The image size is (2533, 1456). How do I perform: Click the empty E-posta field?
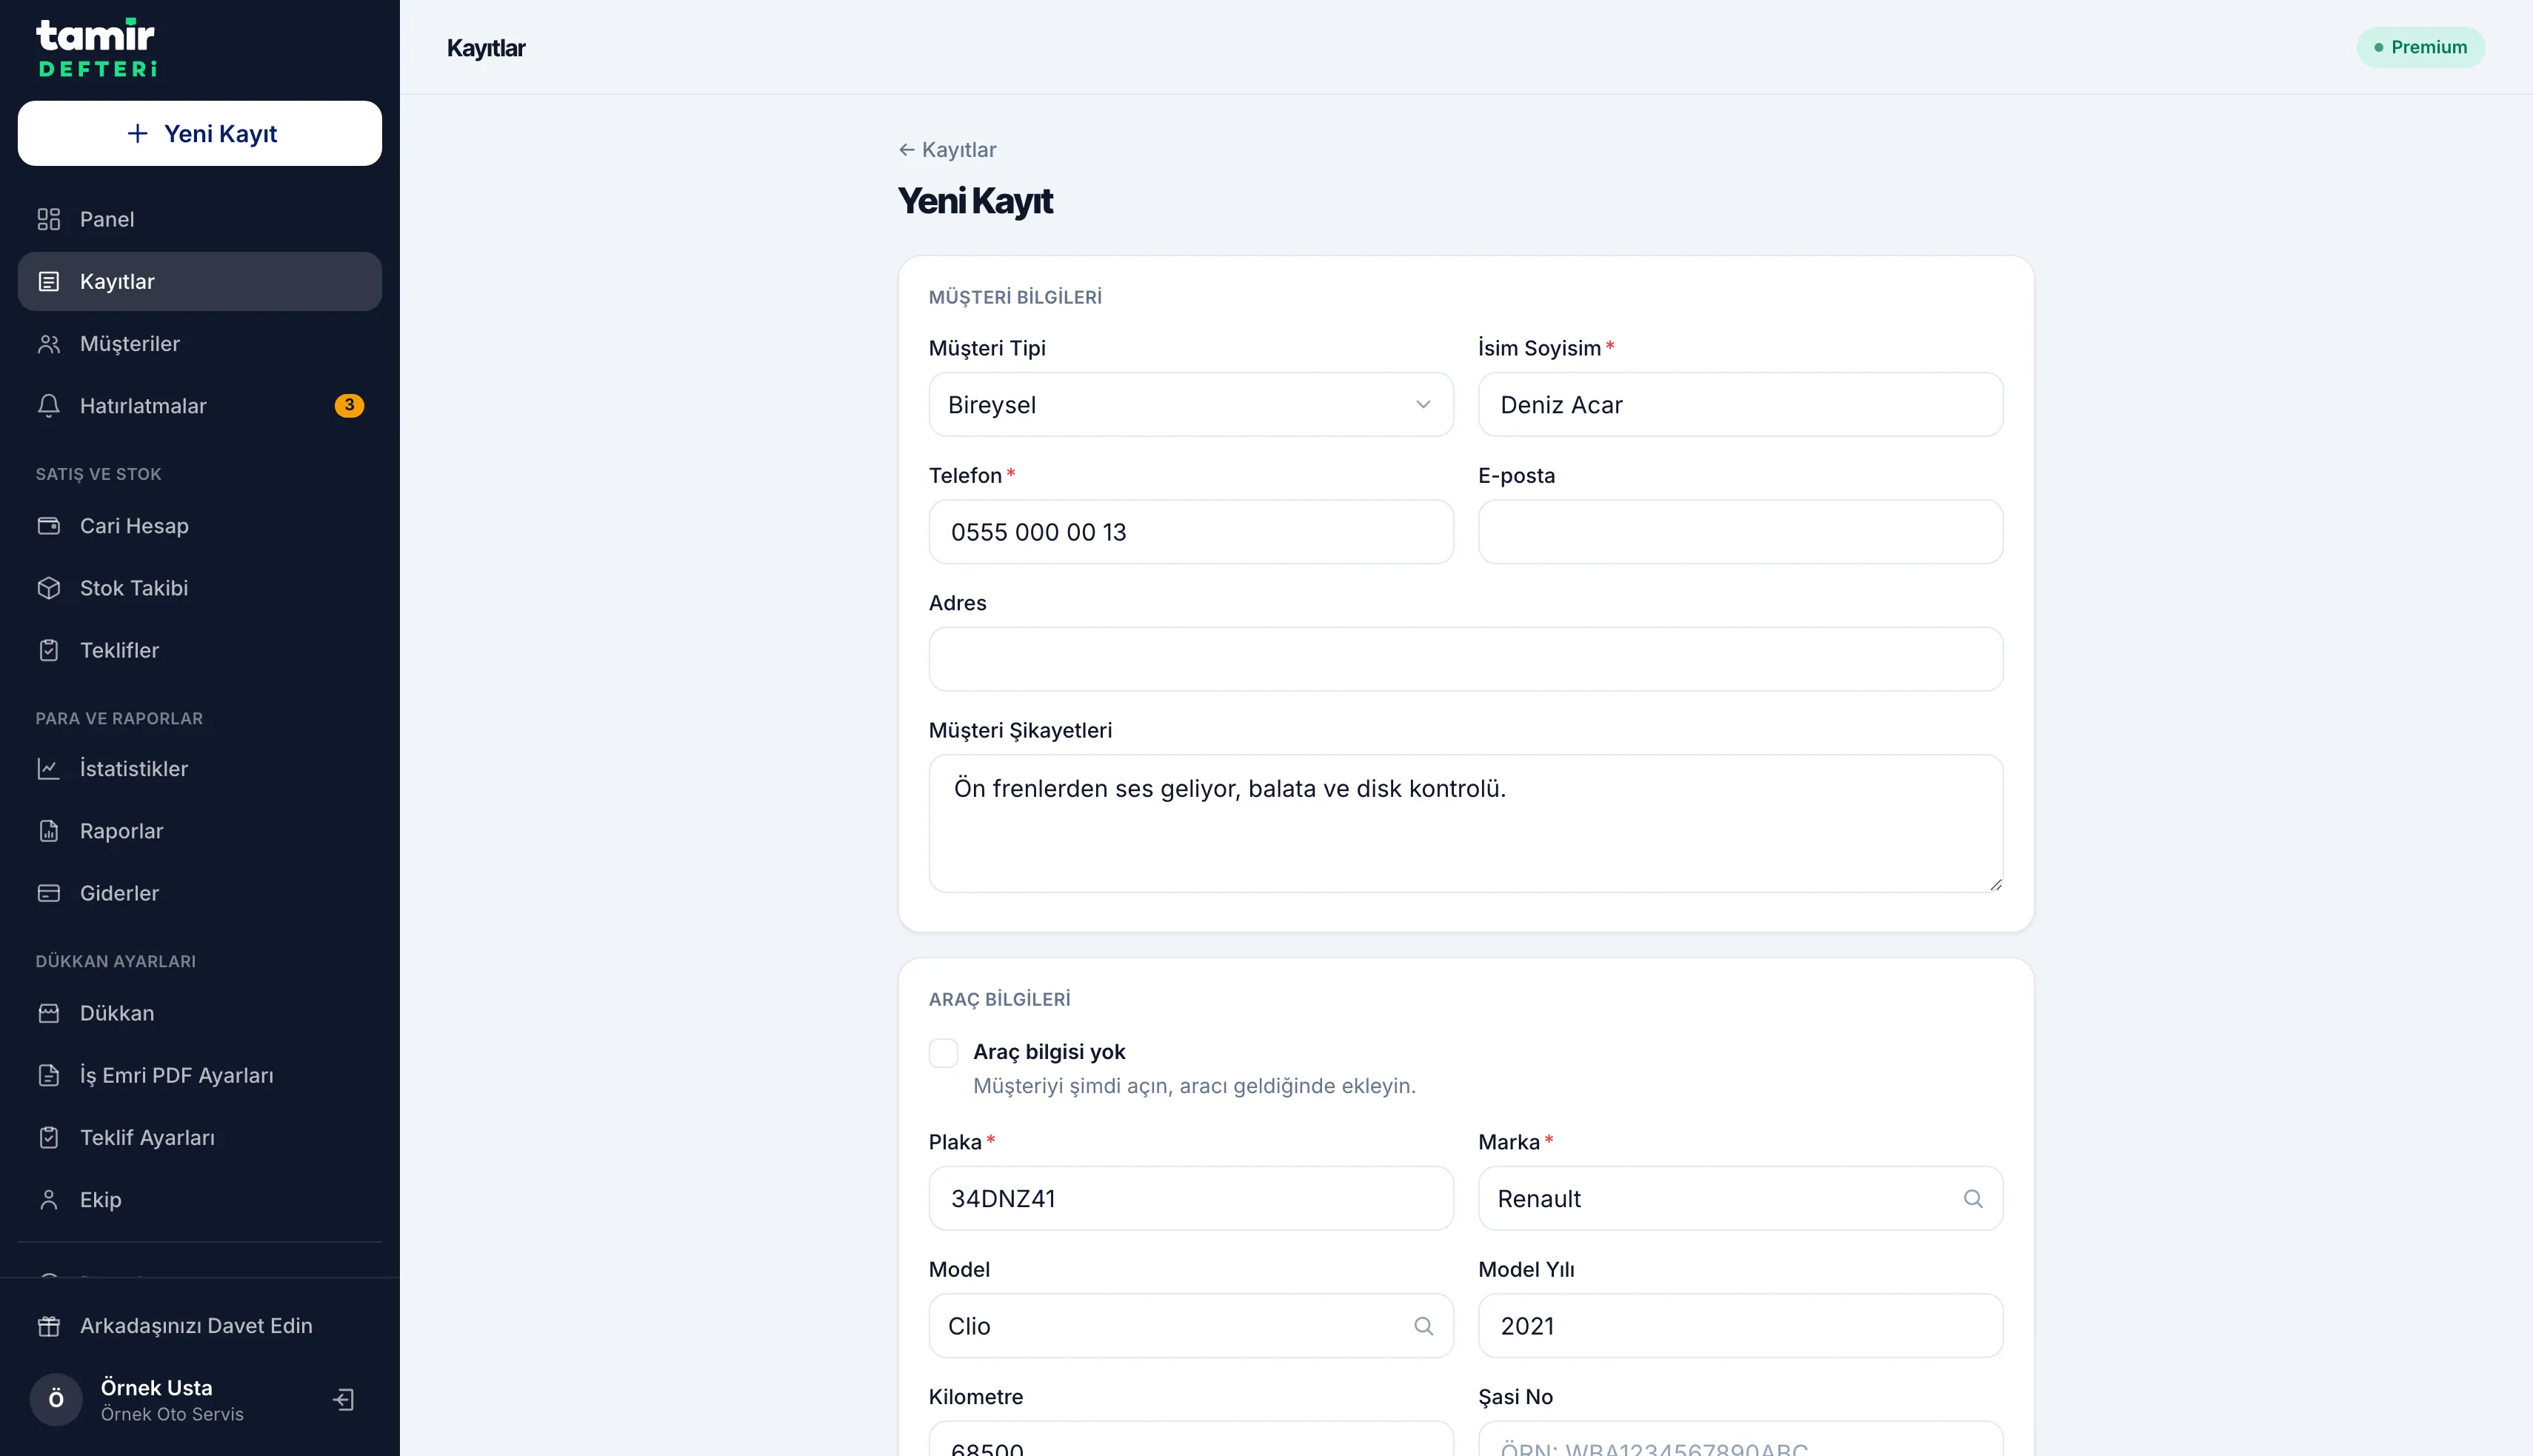[x=1740, y=532]
